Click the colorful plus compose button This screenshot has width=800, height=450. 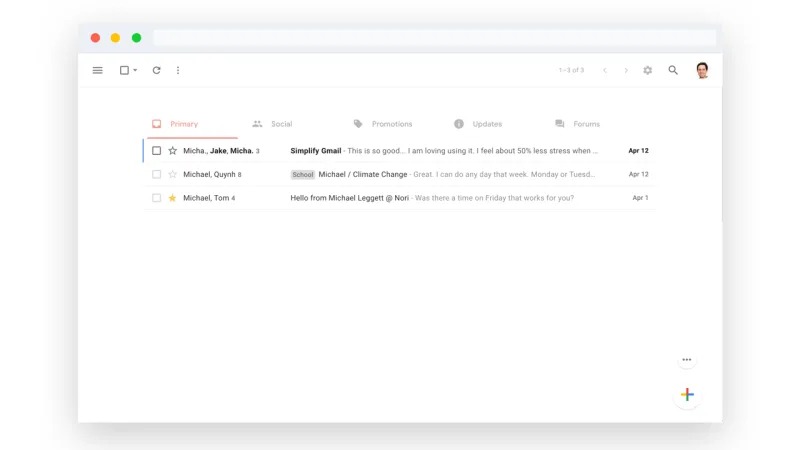(687, 394)
